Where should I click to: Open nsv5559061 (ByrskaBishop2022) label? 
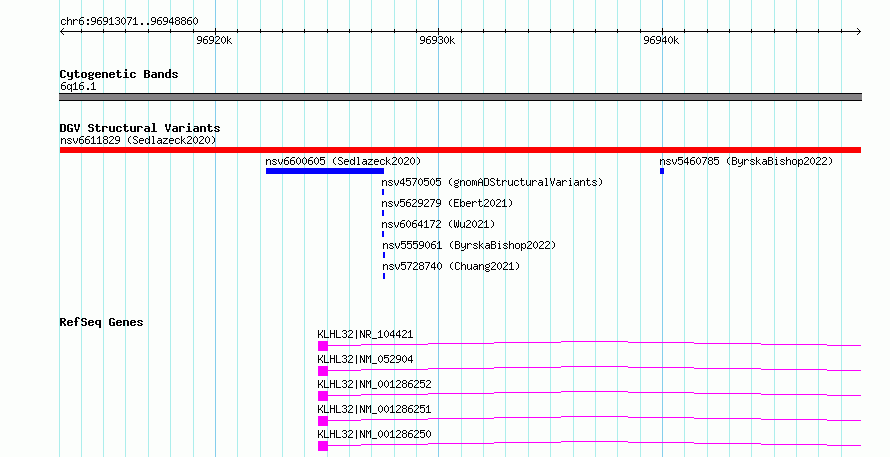pyautogui.click(x=469, y=245)
